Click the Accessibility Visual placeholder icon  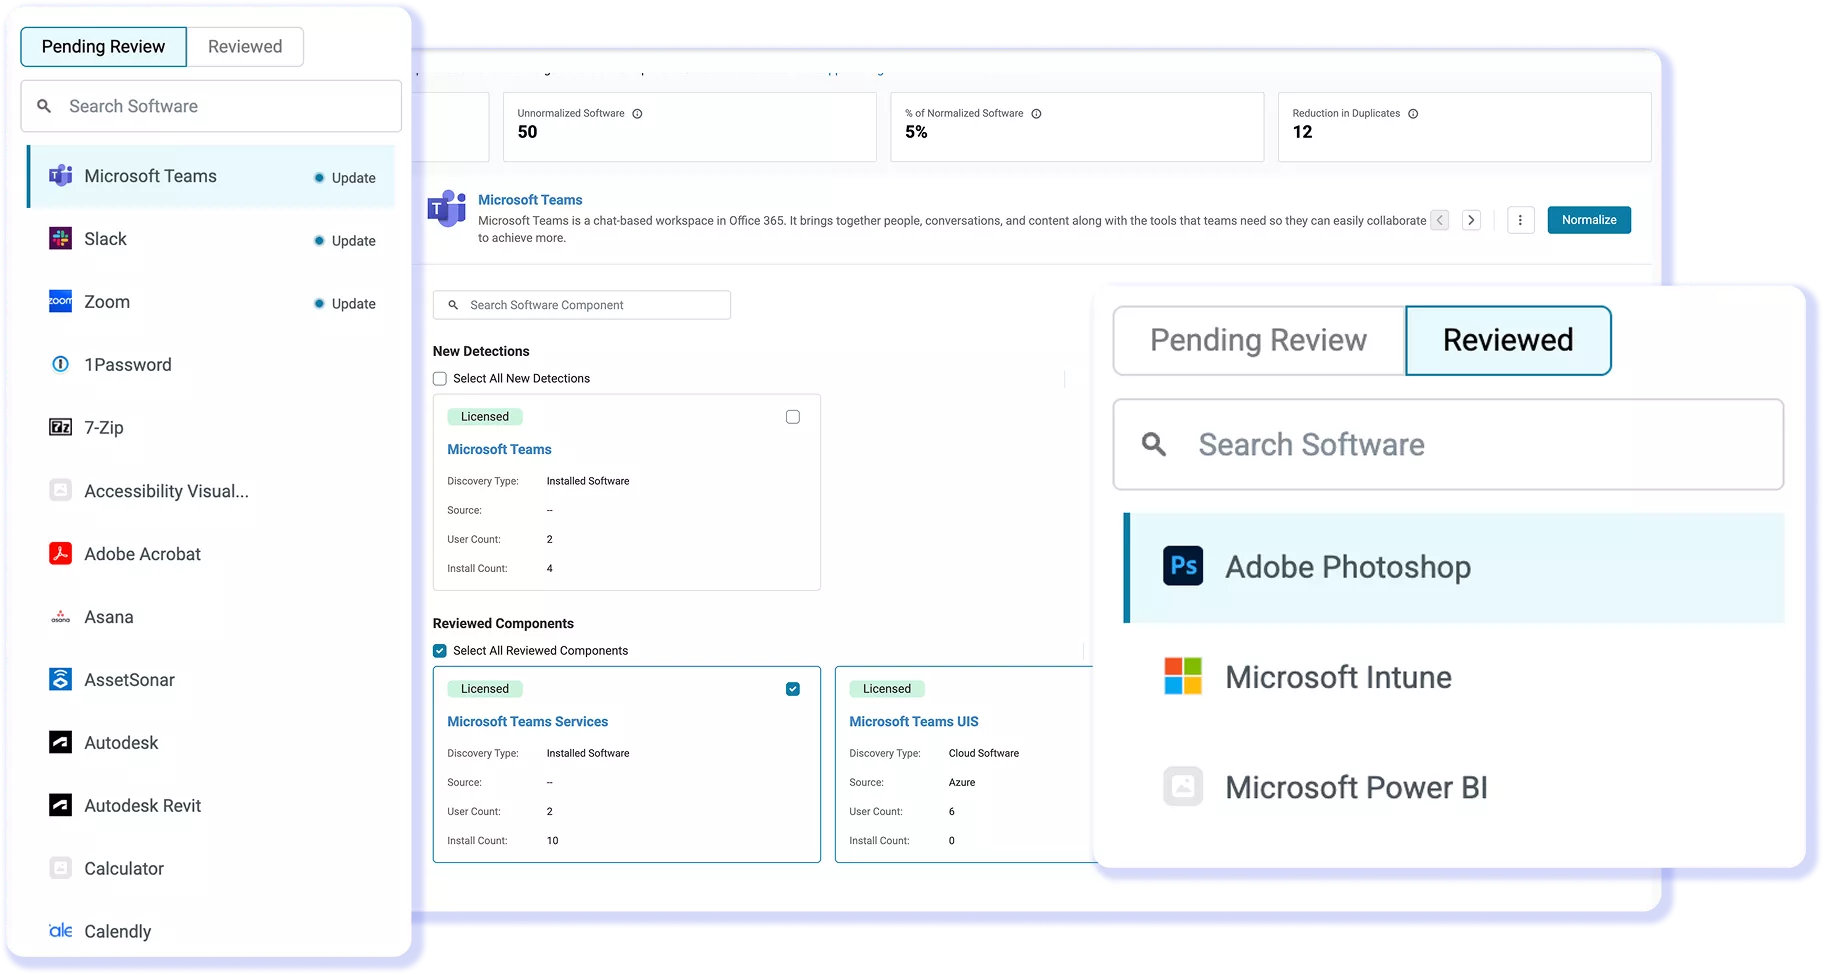pyautogui.click(x=60, y=491)
